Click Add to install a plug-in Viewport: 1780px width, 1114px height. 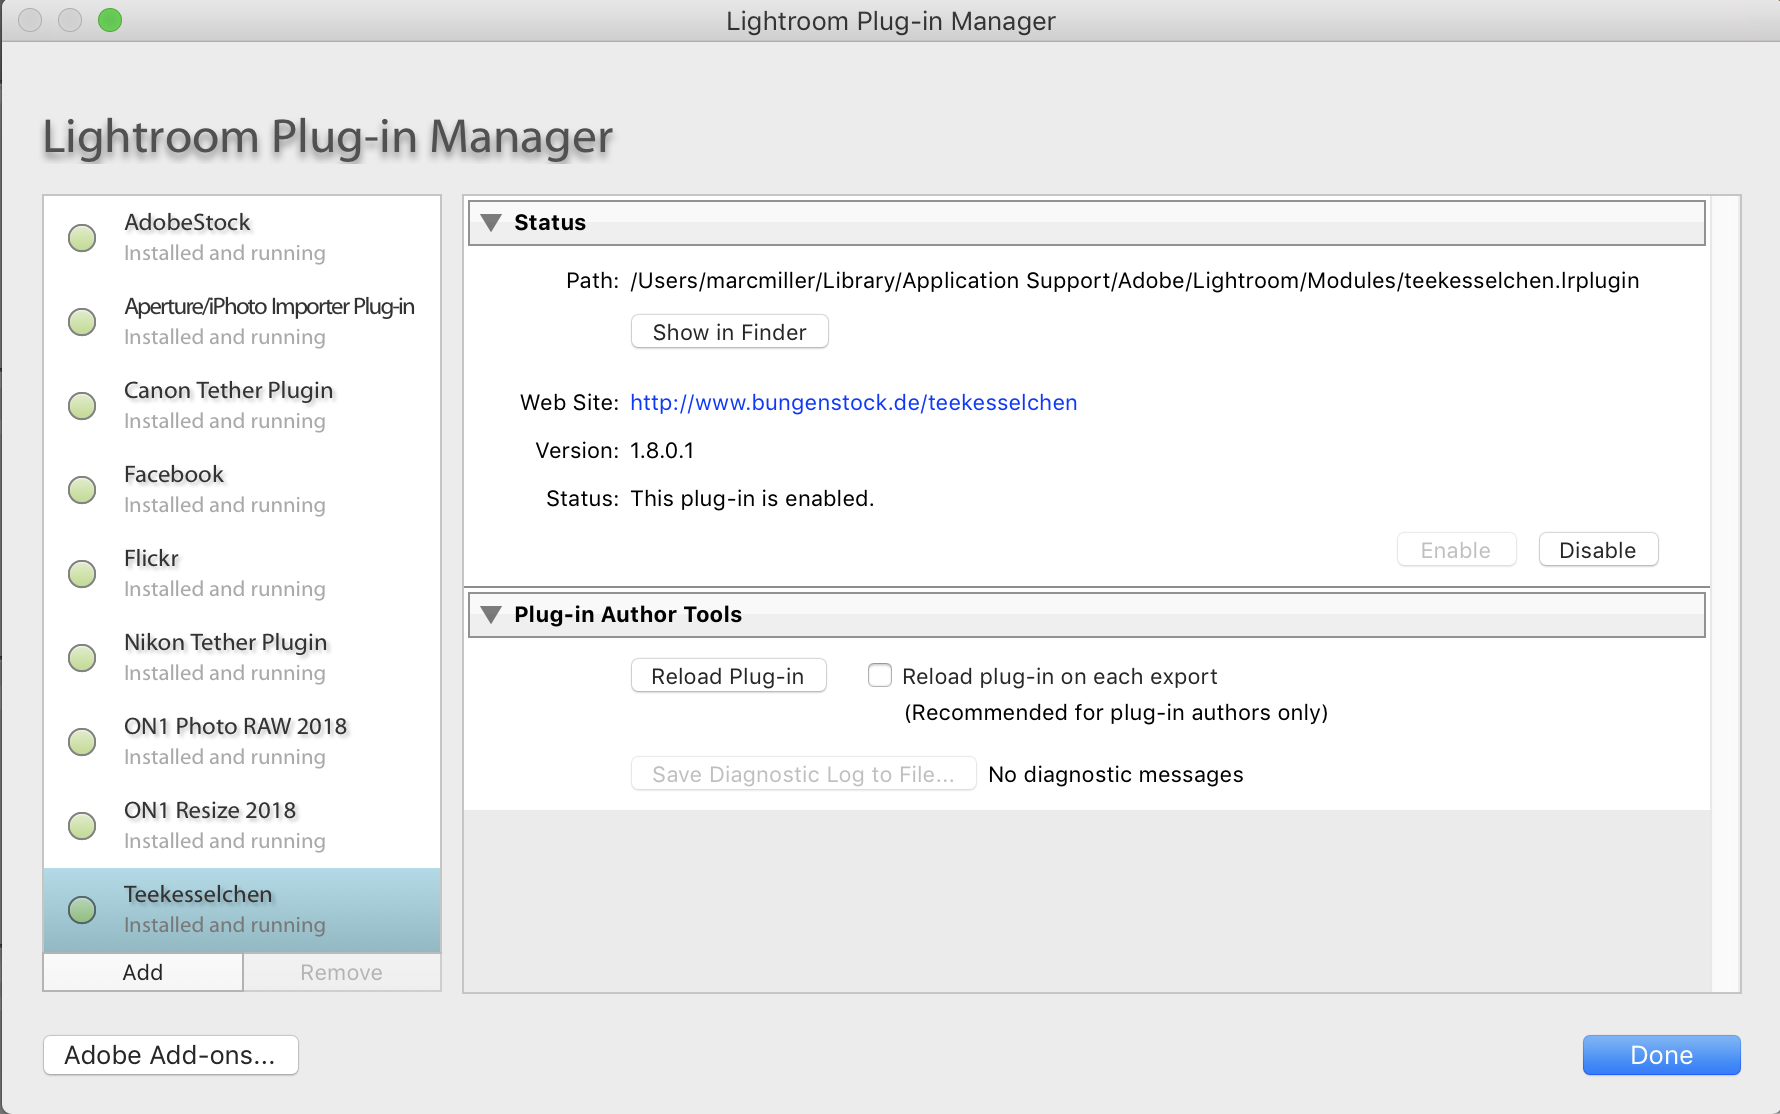point(143,972)
